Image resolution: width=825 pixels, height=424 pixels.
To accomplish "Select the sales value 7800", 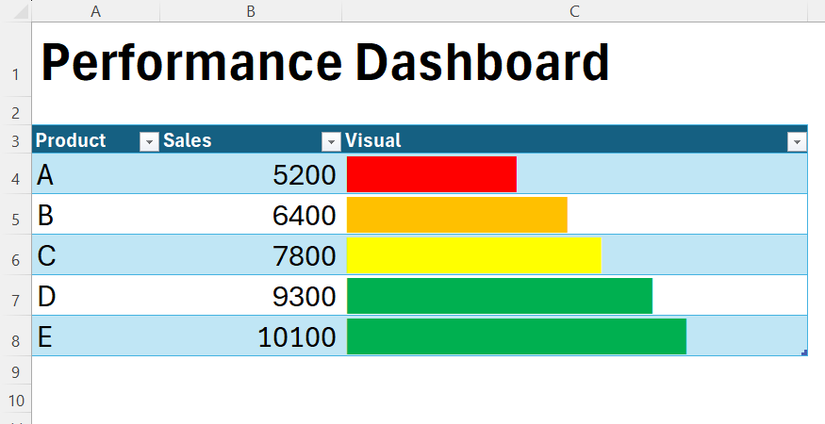I will point(251,255).
